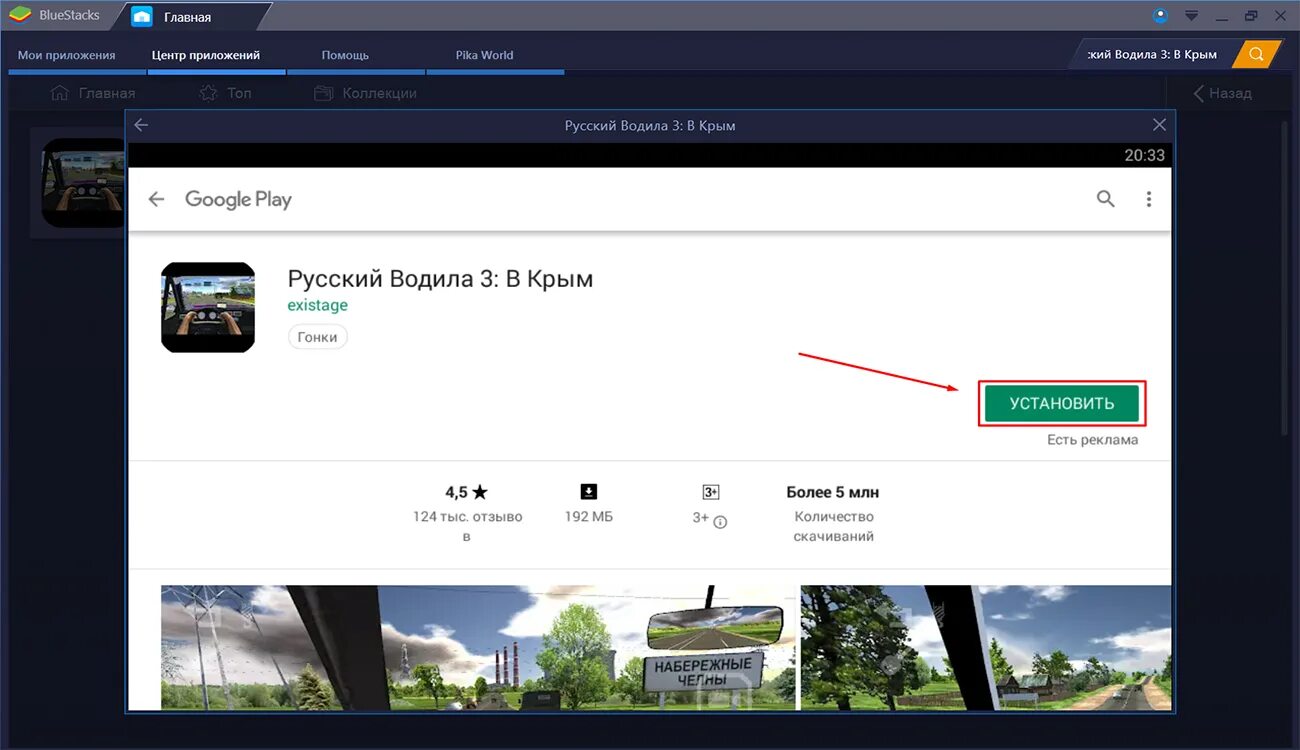
Task: Click the Назад back link
Action: [x=1222, y=93]
